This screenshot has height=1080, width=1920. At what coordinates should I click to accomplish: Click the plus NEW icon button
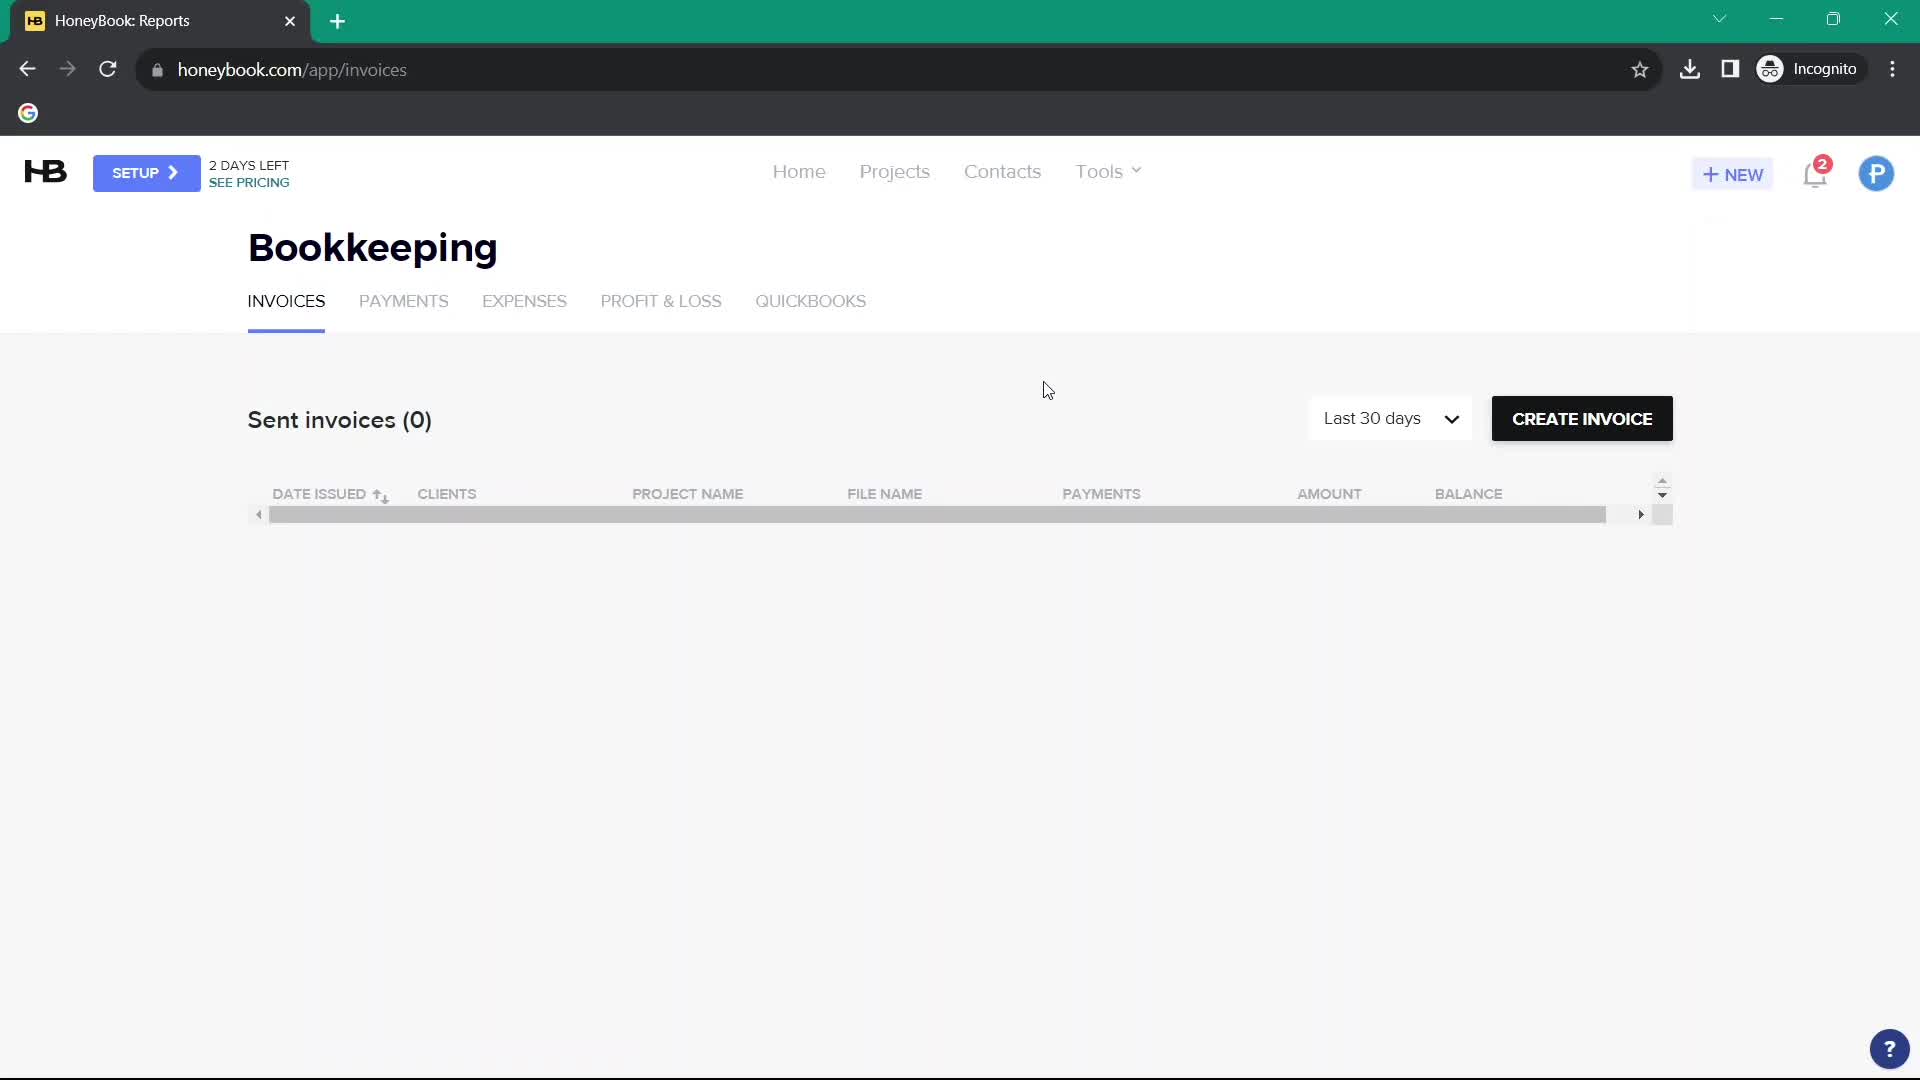[x=1731, y=173]
